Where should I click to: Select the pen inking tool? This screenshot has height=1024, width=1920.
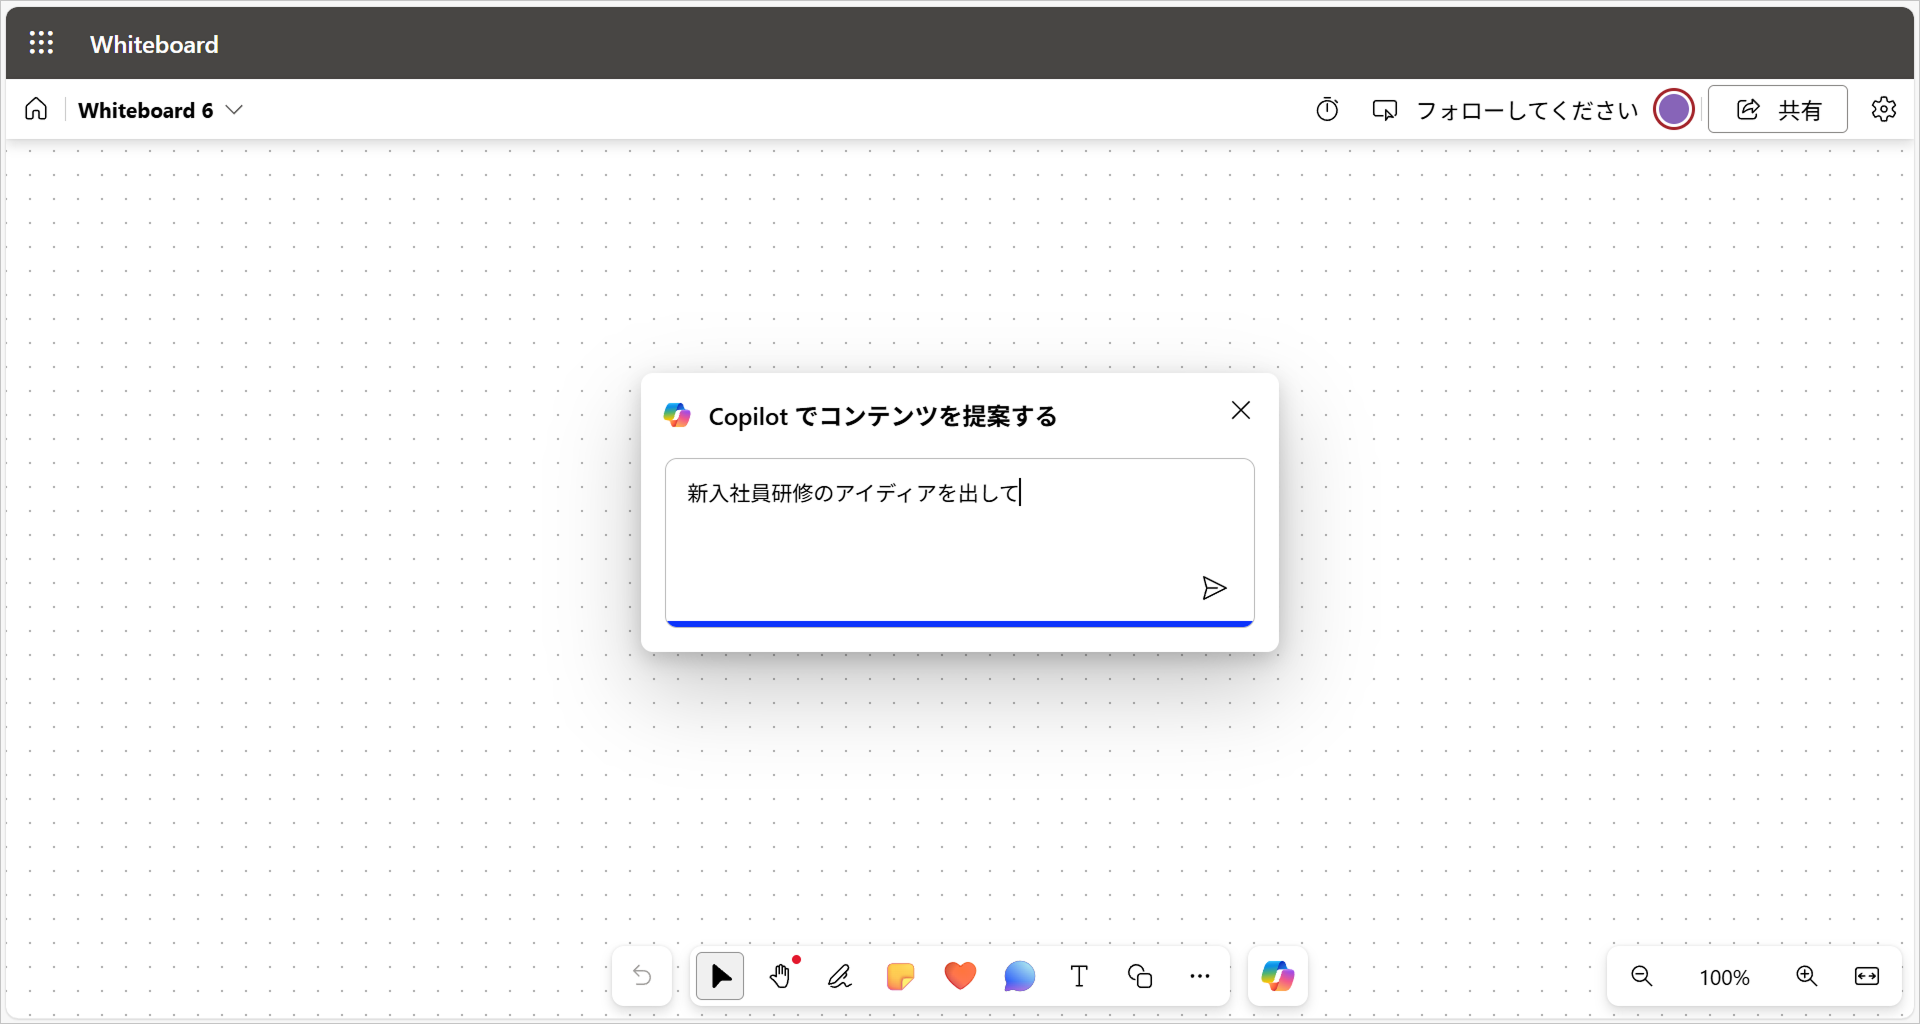[x=840, y=976]
